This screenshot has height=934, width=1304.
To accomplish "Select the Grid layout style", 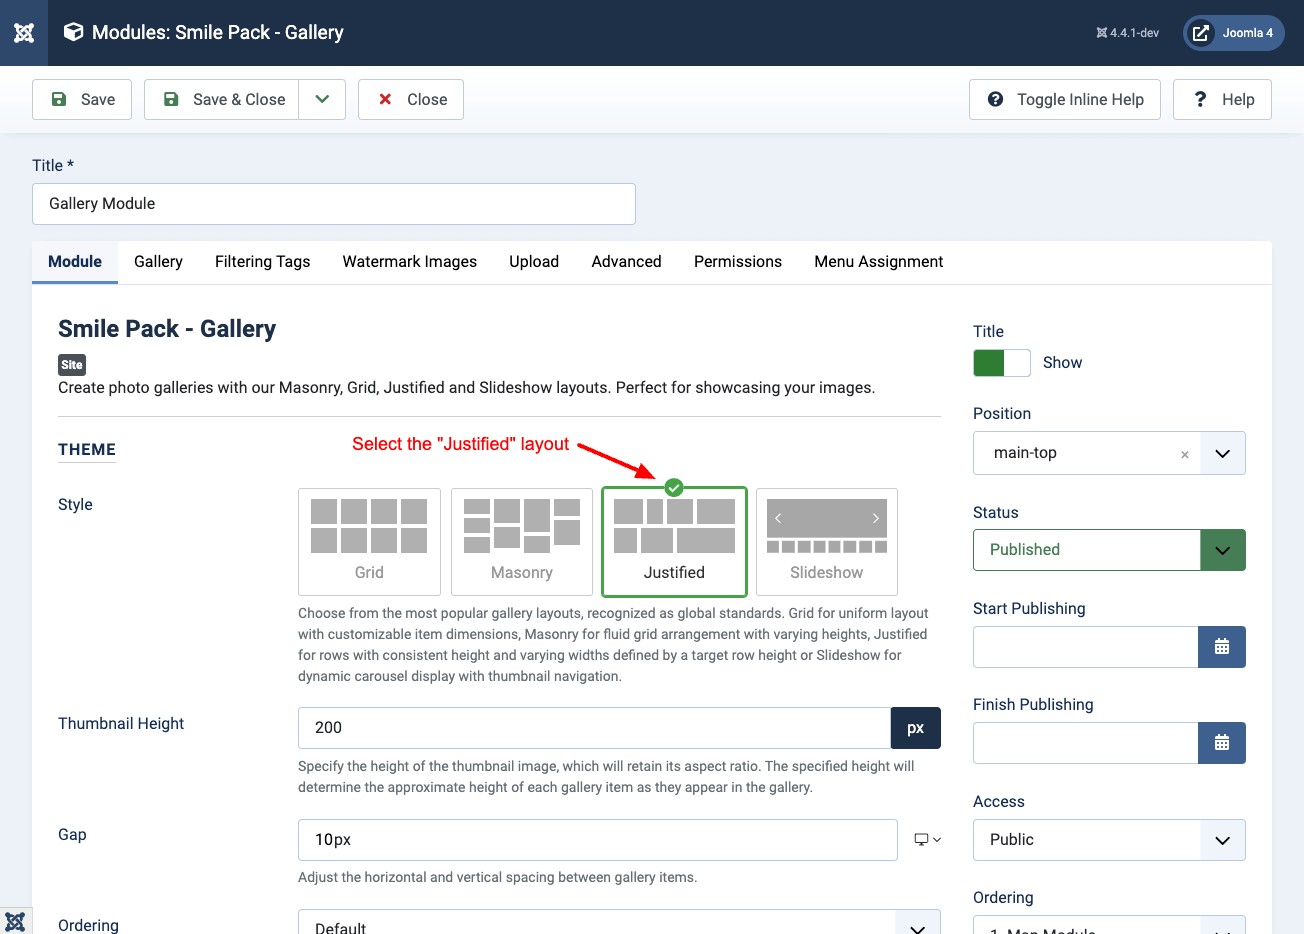I will point(369,542).
